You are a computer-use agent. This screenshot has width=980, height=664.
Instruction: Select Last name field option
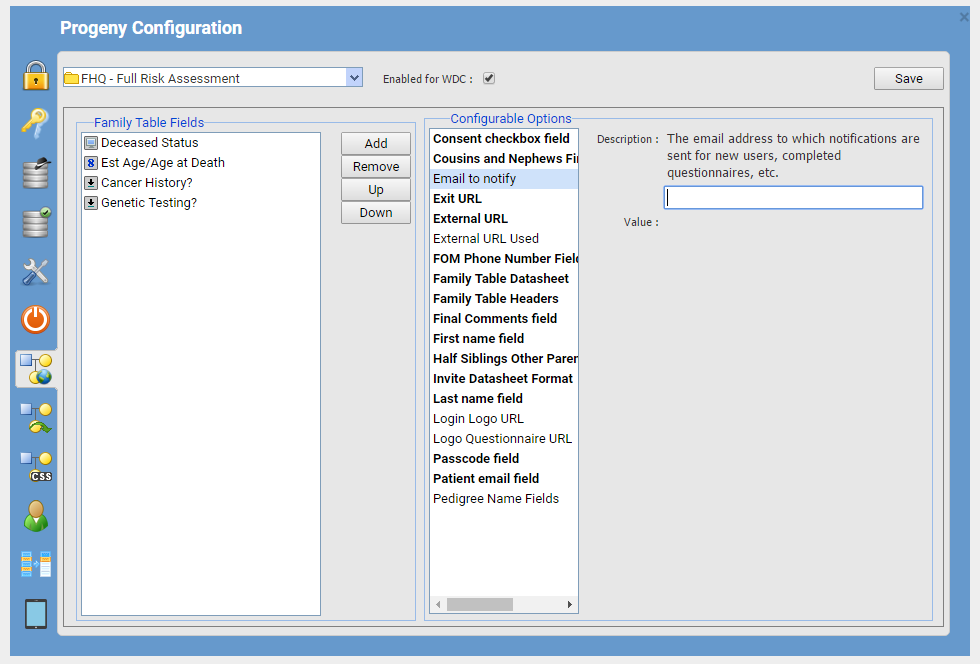click(504, 399)
